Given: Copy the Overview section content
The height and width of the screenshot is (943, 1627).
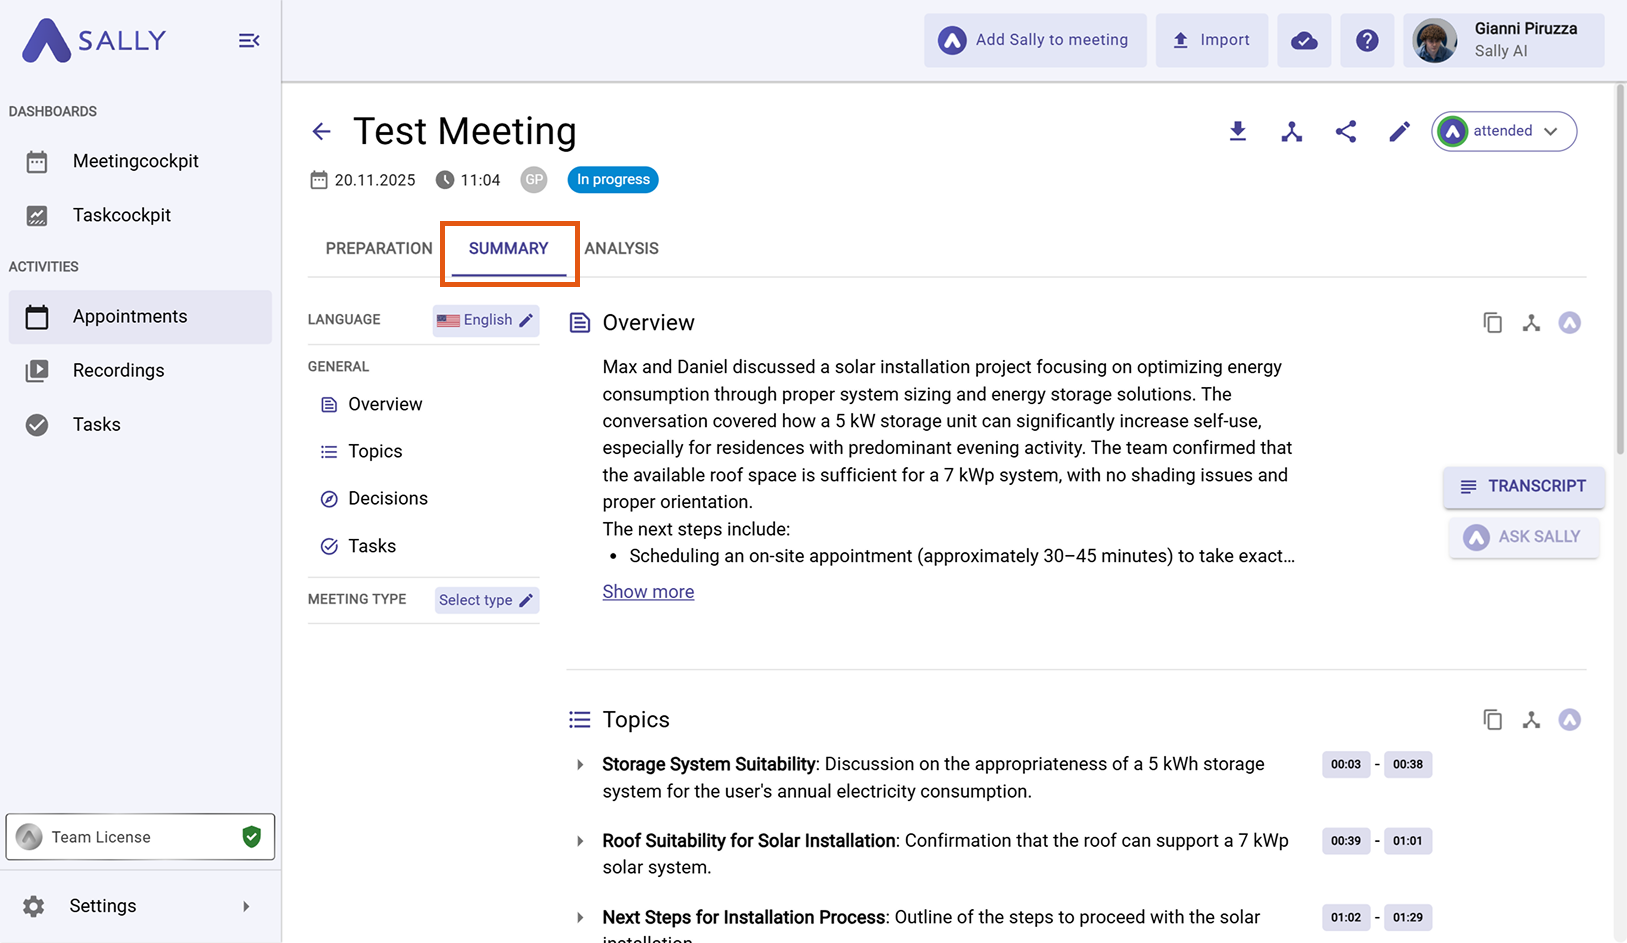Looking at the screenshot, I should 1492,323.
